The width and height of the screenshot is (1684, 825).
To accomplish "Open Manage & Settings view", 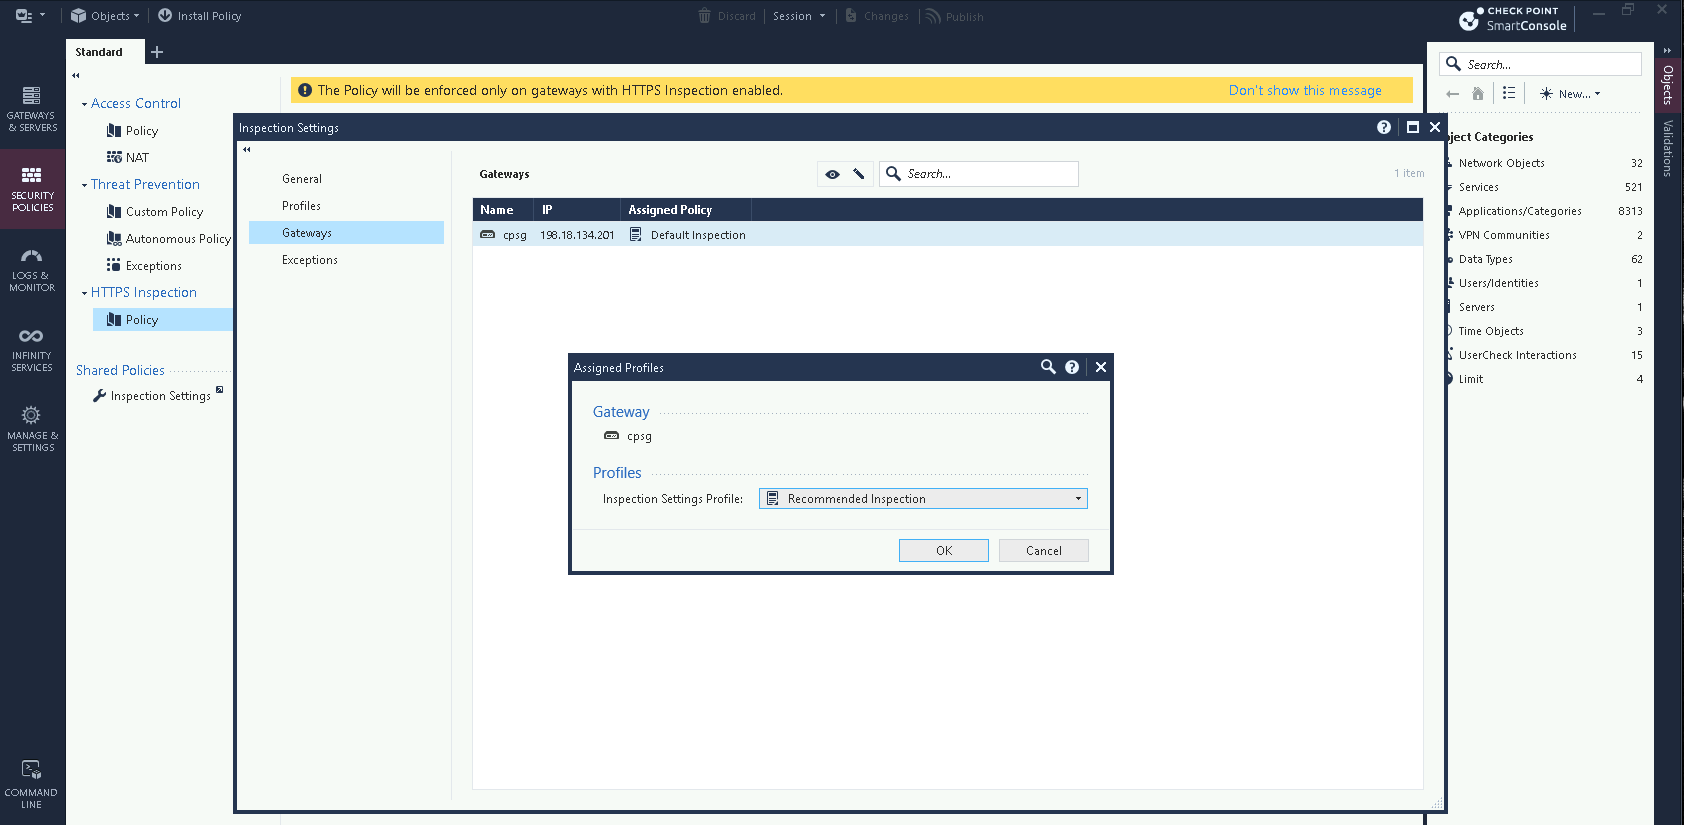I will click(x=32, y=428).
